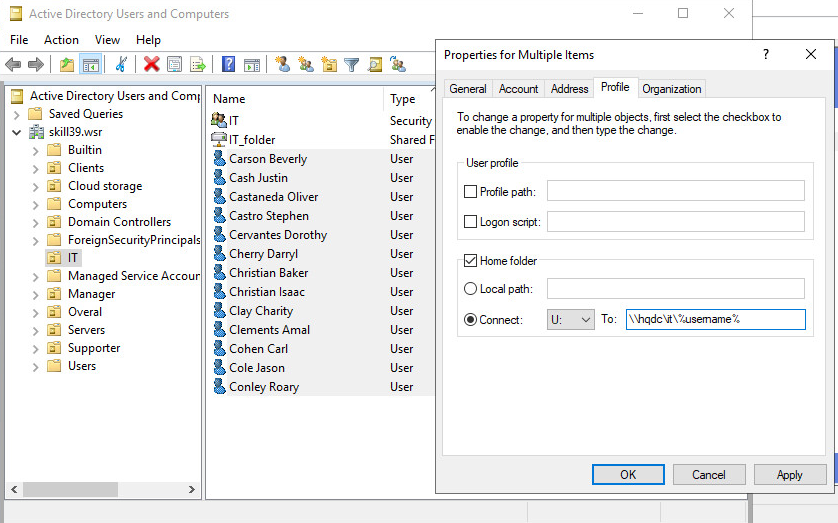Viewport: 838px width, 523px height.
Task: Click the Clients OU folder icon
Action: [x=54, y=168]
